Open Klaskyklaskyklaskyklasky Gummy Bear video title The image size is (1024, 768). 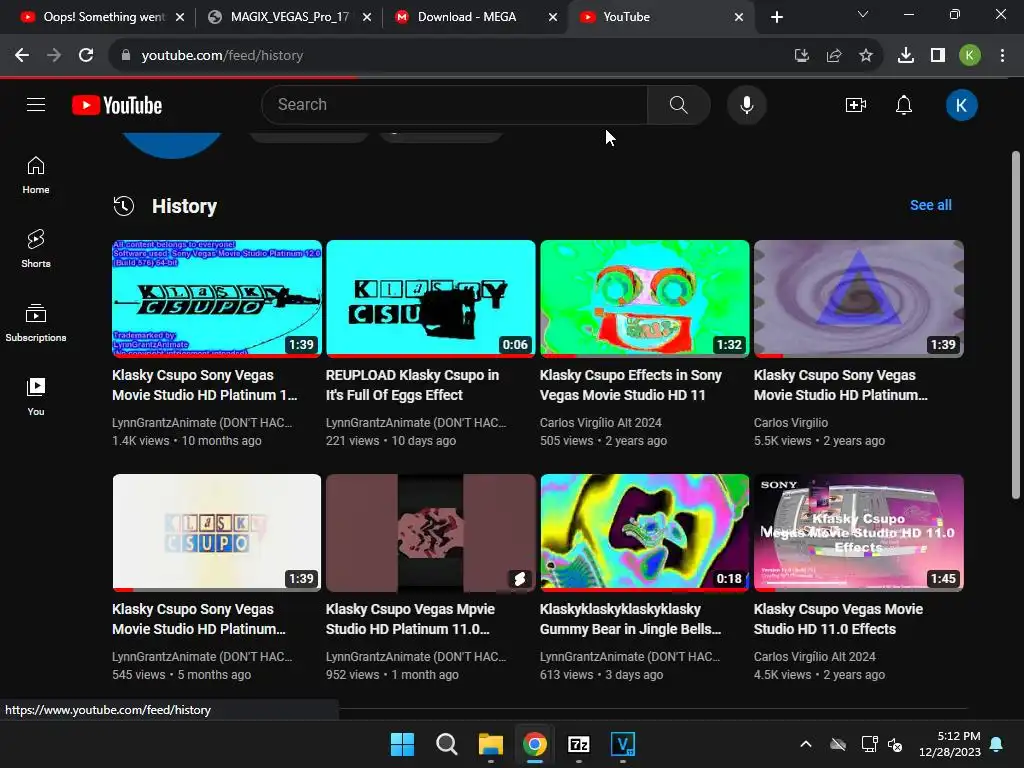630,619
